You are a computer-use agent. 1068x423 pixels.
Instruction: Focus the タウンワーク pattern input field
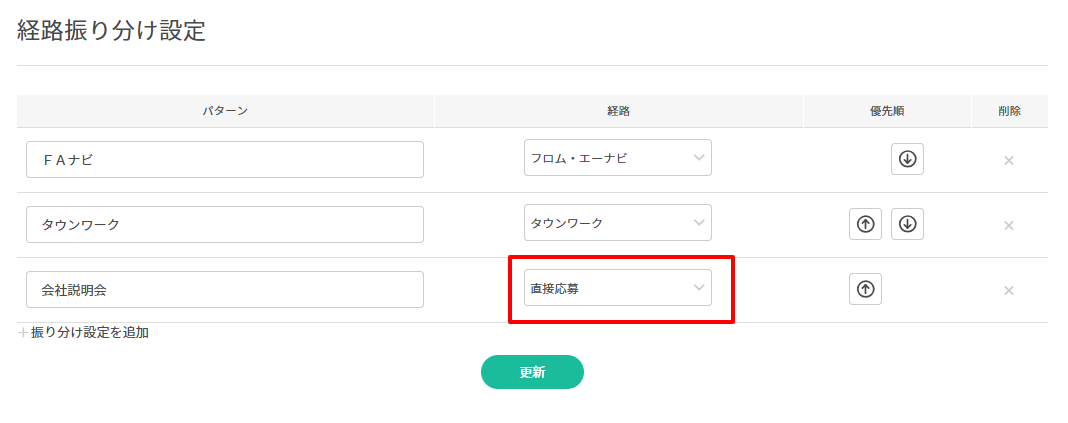[x=225, y=224]
